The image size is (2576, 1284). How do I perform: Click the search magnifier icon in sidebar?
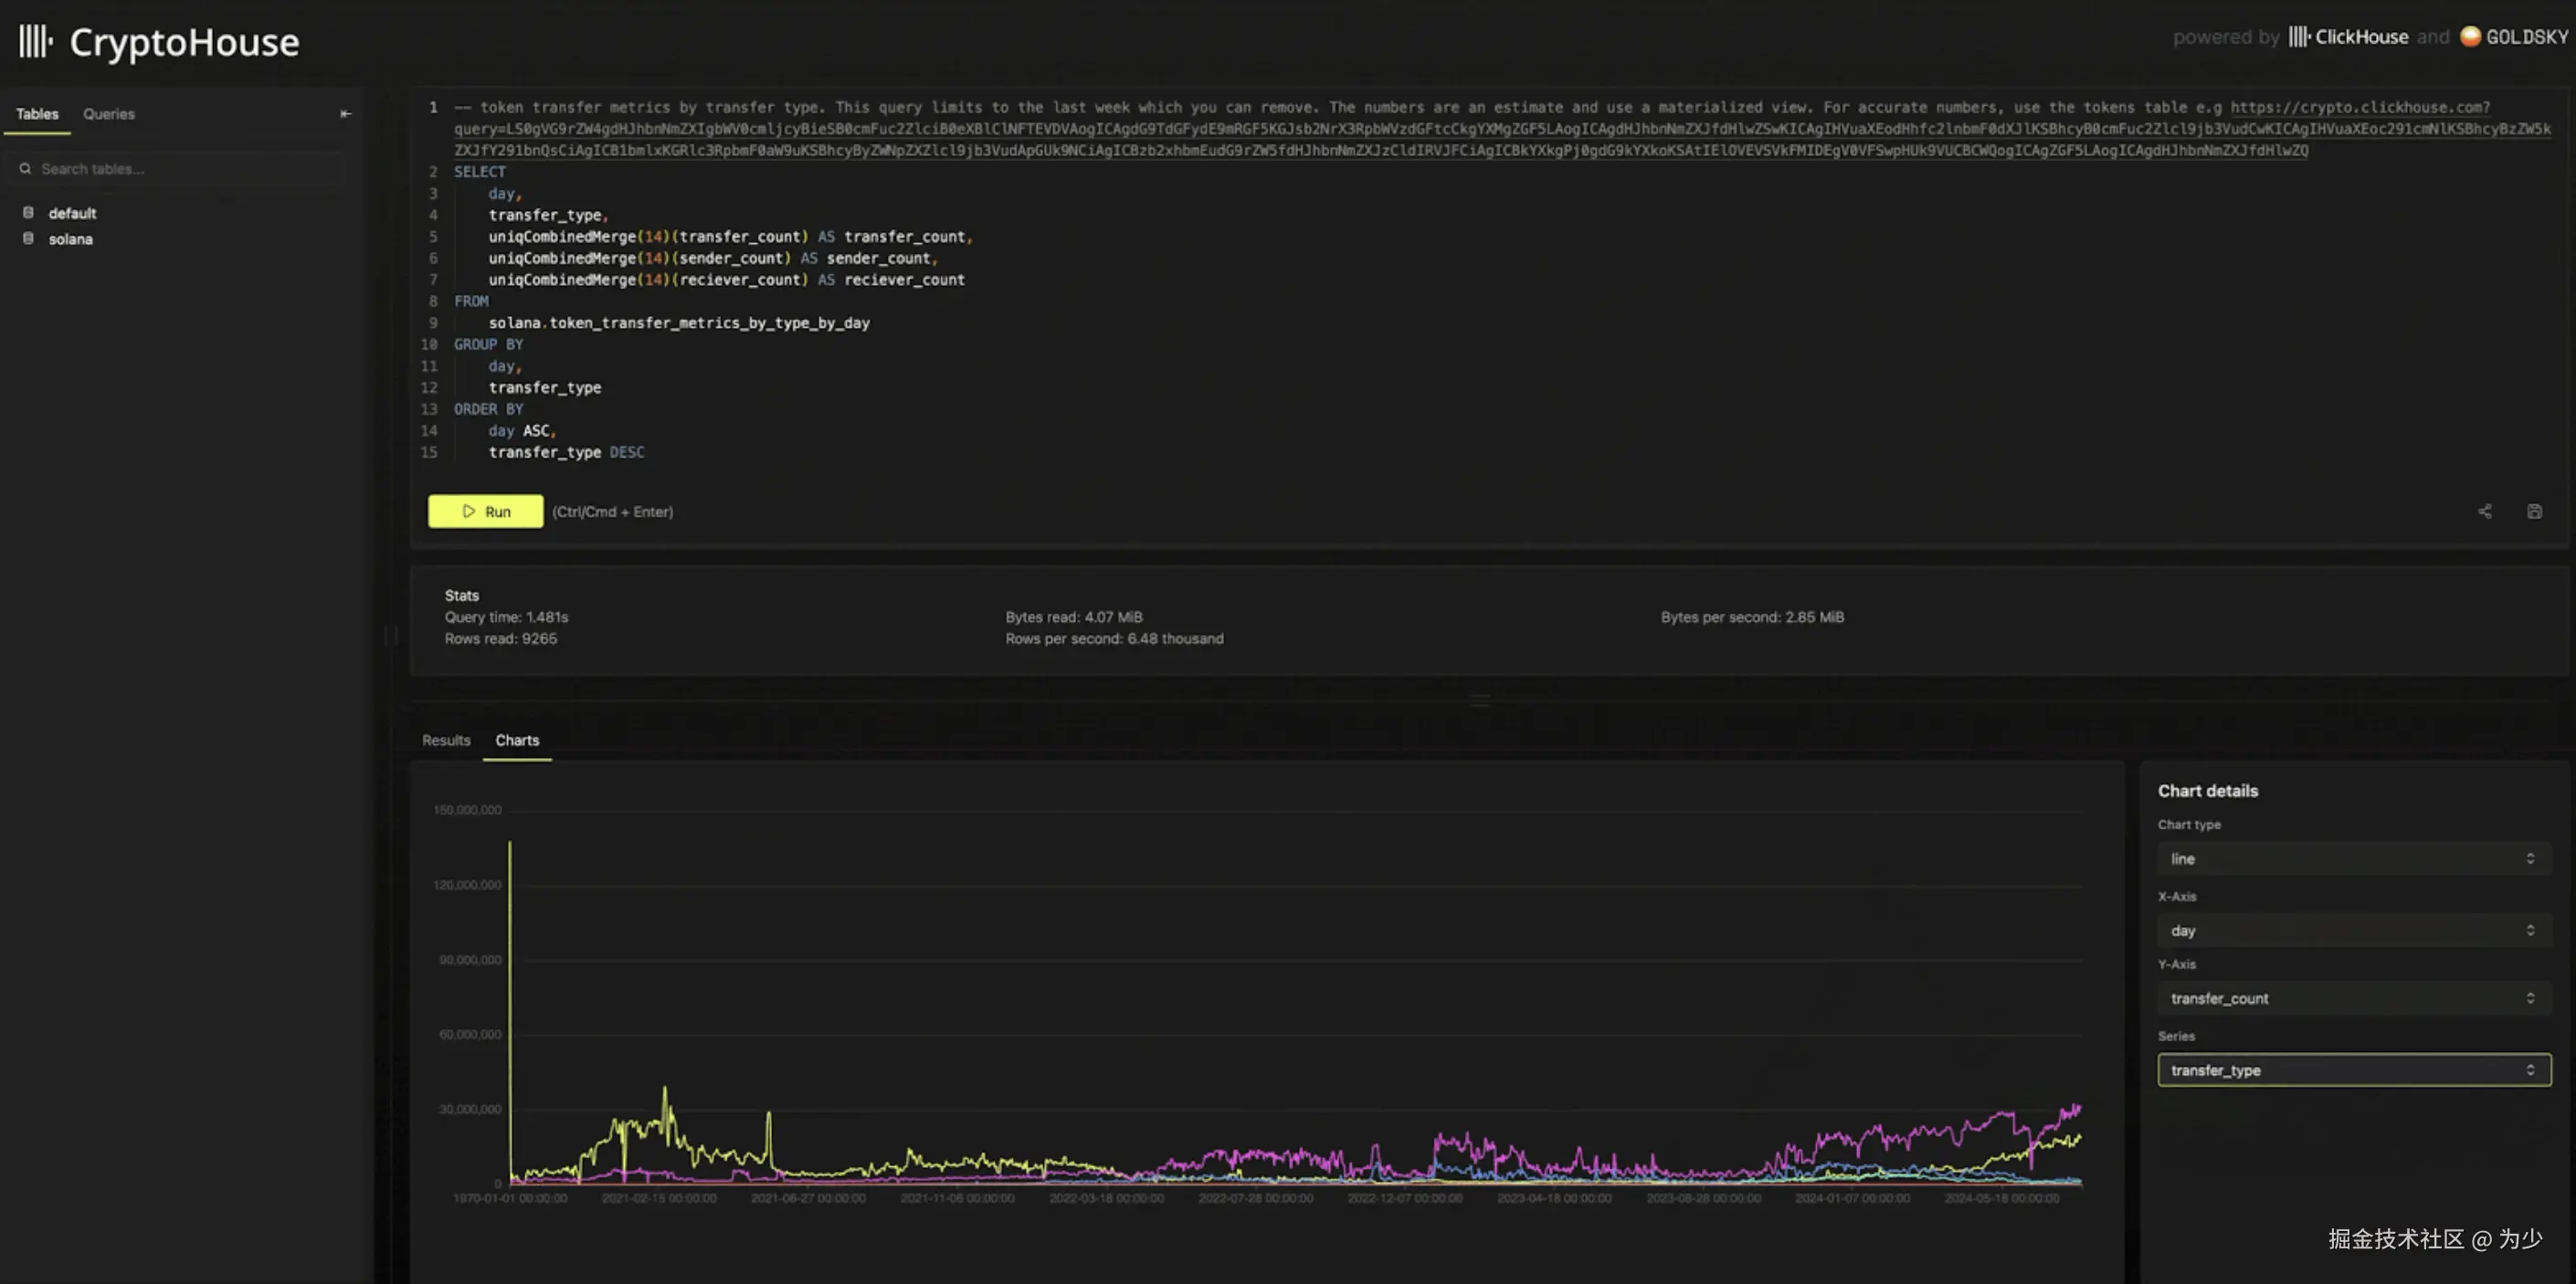tap(25, 169)
